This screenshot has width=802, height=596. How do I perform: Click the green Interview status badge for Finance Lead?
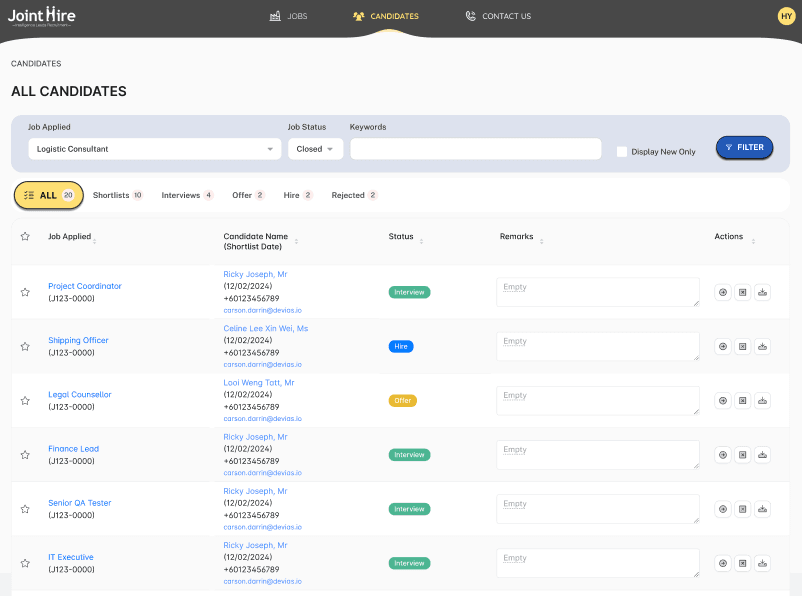409,454
